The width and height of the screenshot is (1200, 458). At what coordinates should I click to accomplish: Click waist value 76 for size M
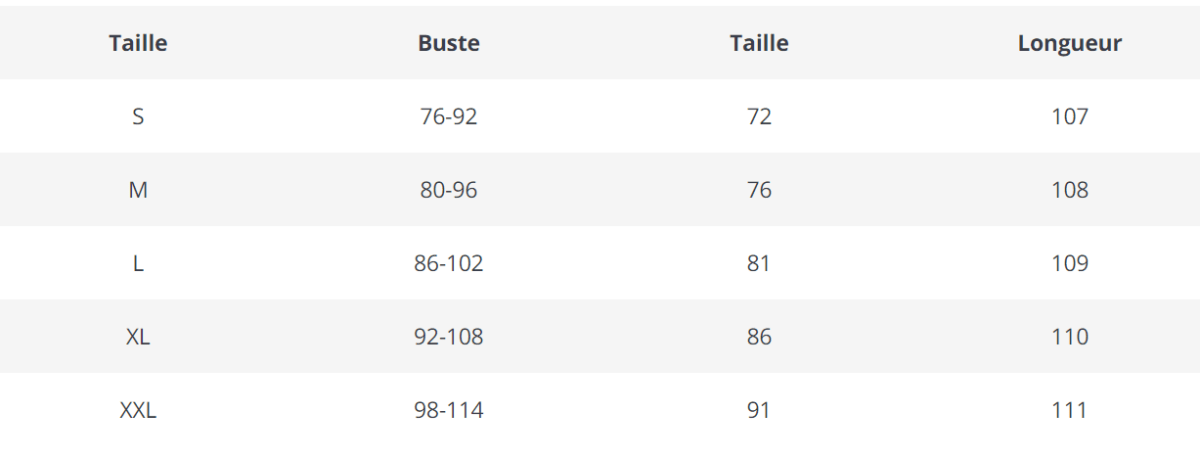tap(759, 190)
